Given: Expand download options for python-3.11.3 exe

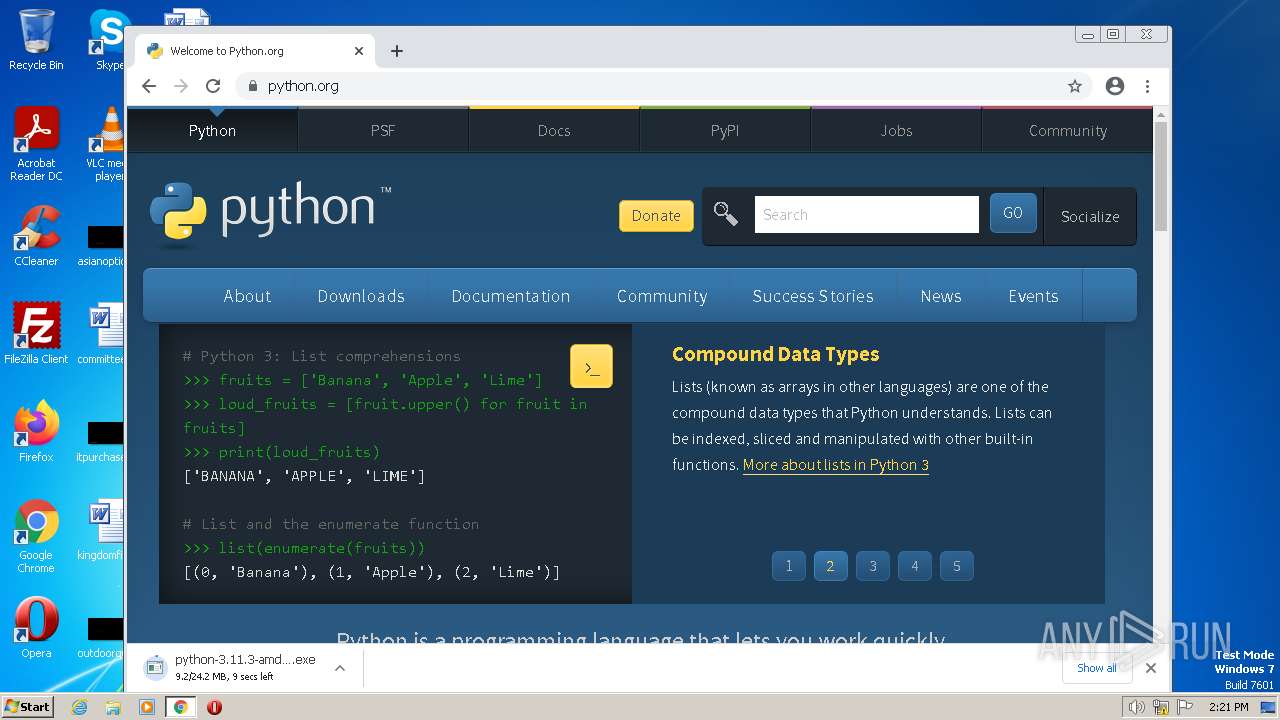Looking at the screenshot, I should pos(340,668).
